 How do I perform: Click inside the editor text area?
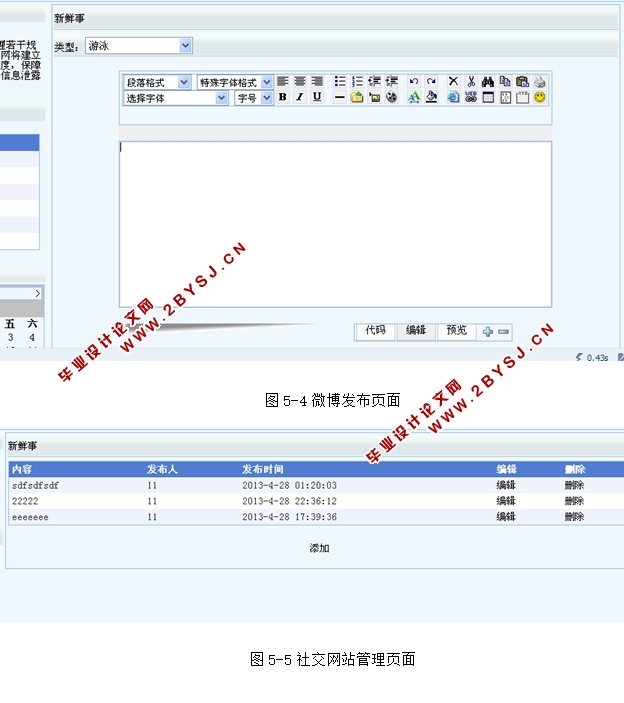(335, 224)
